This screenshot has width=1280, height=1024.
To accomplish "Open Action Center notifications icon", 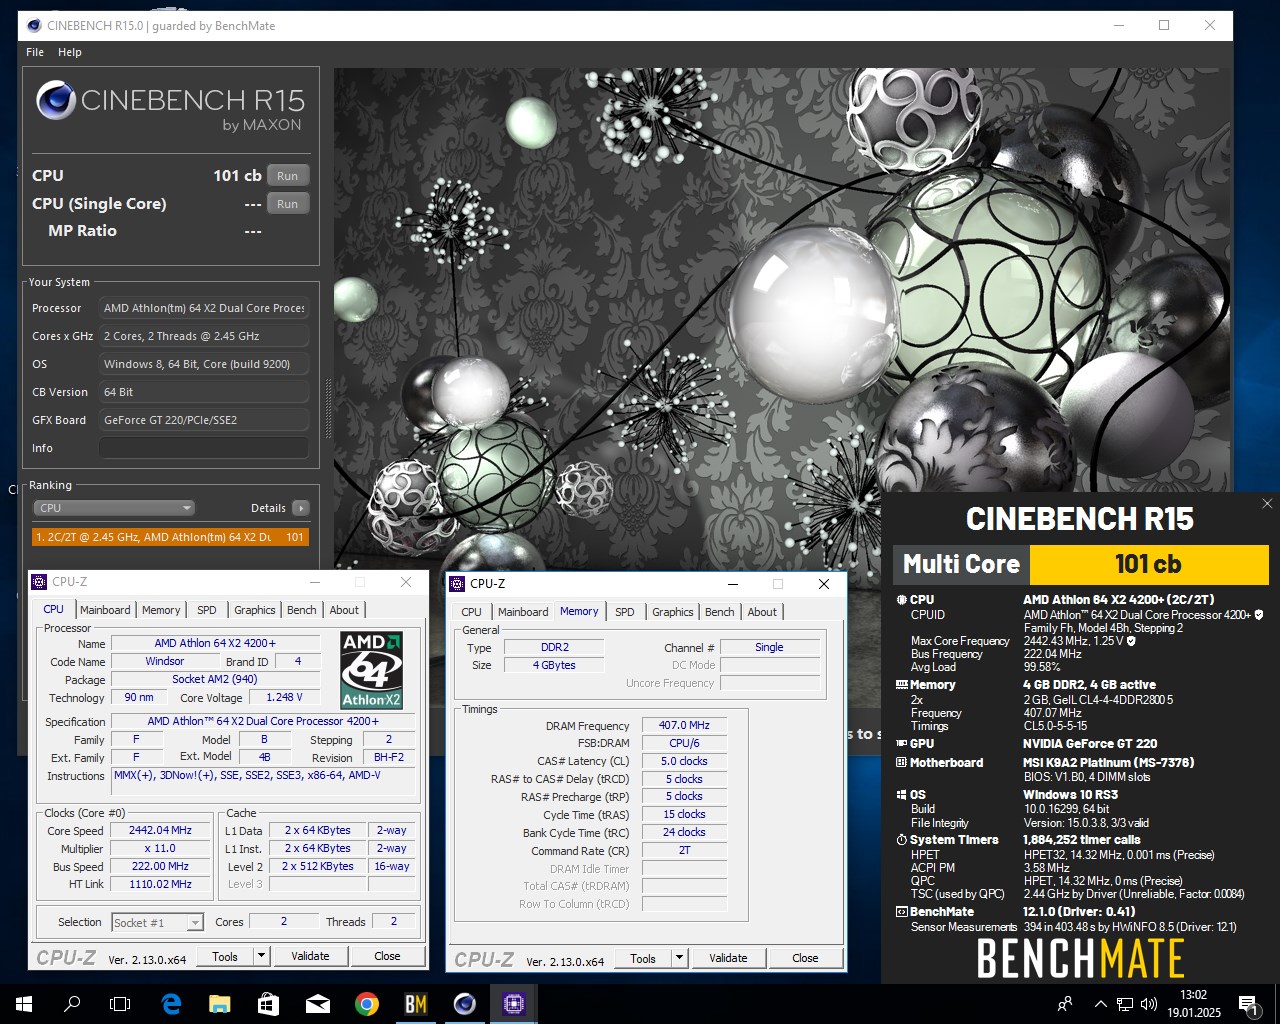I will [1248, 1004].
